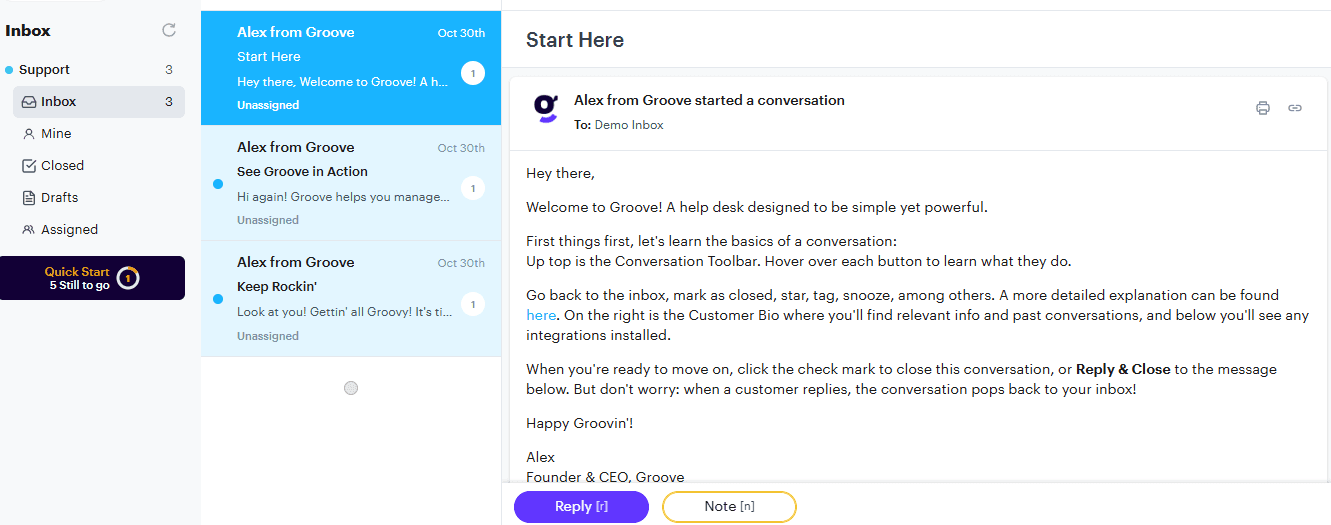Click the Inbox tray icon in the sidebar
This screenshot has height=525, width=1331.
click(x=29, y=102)
